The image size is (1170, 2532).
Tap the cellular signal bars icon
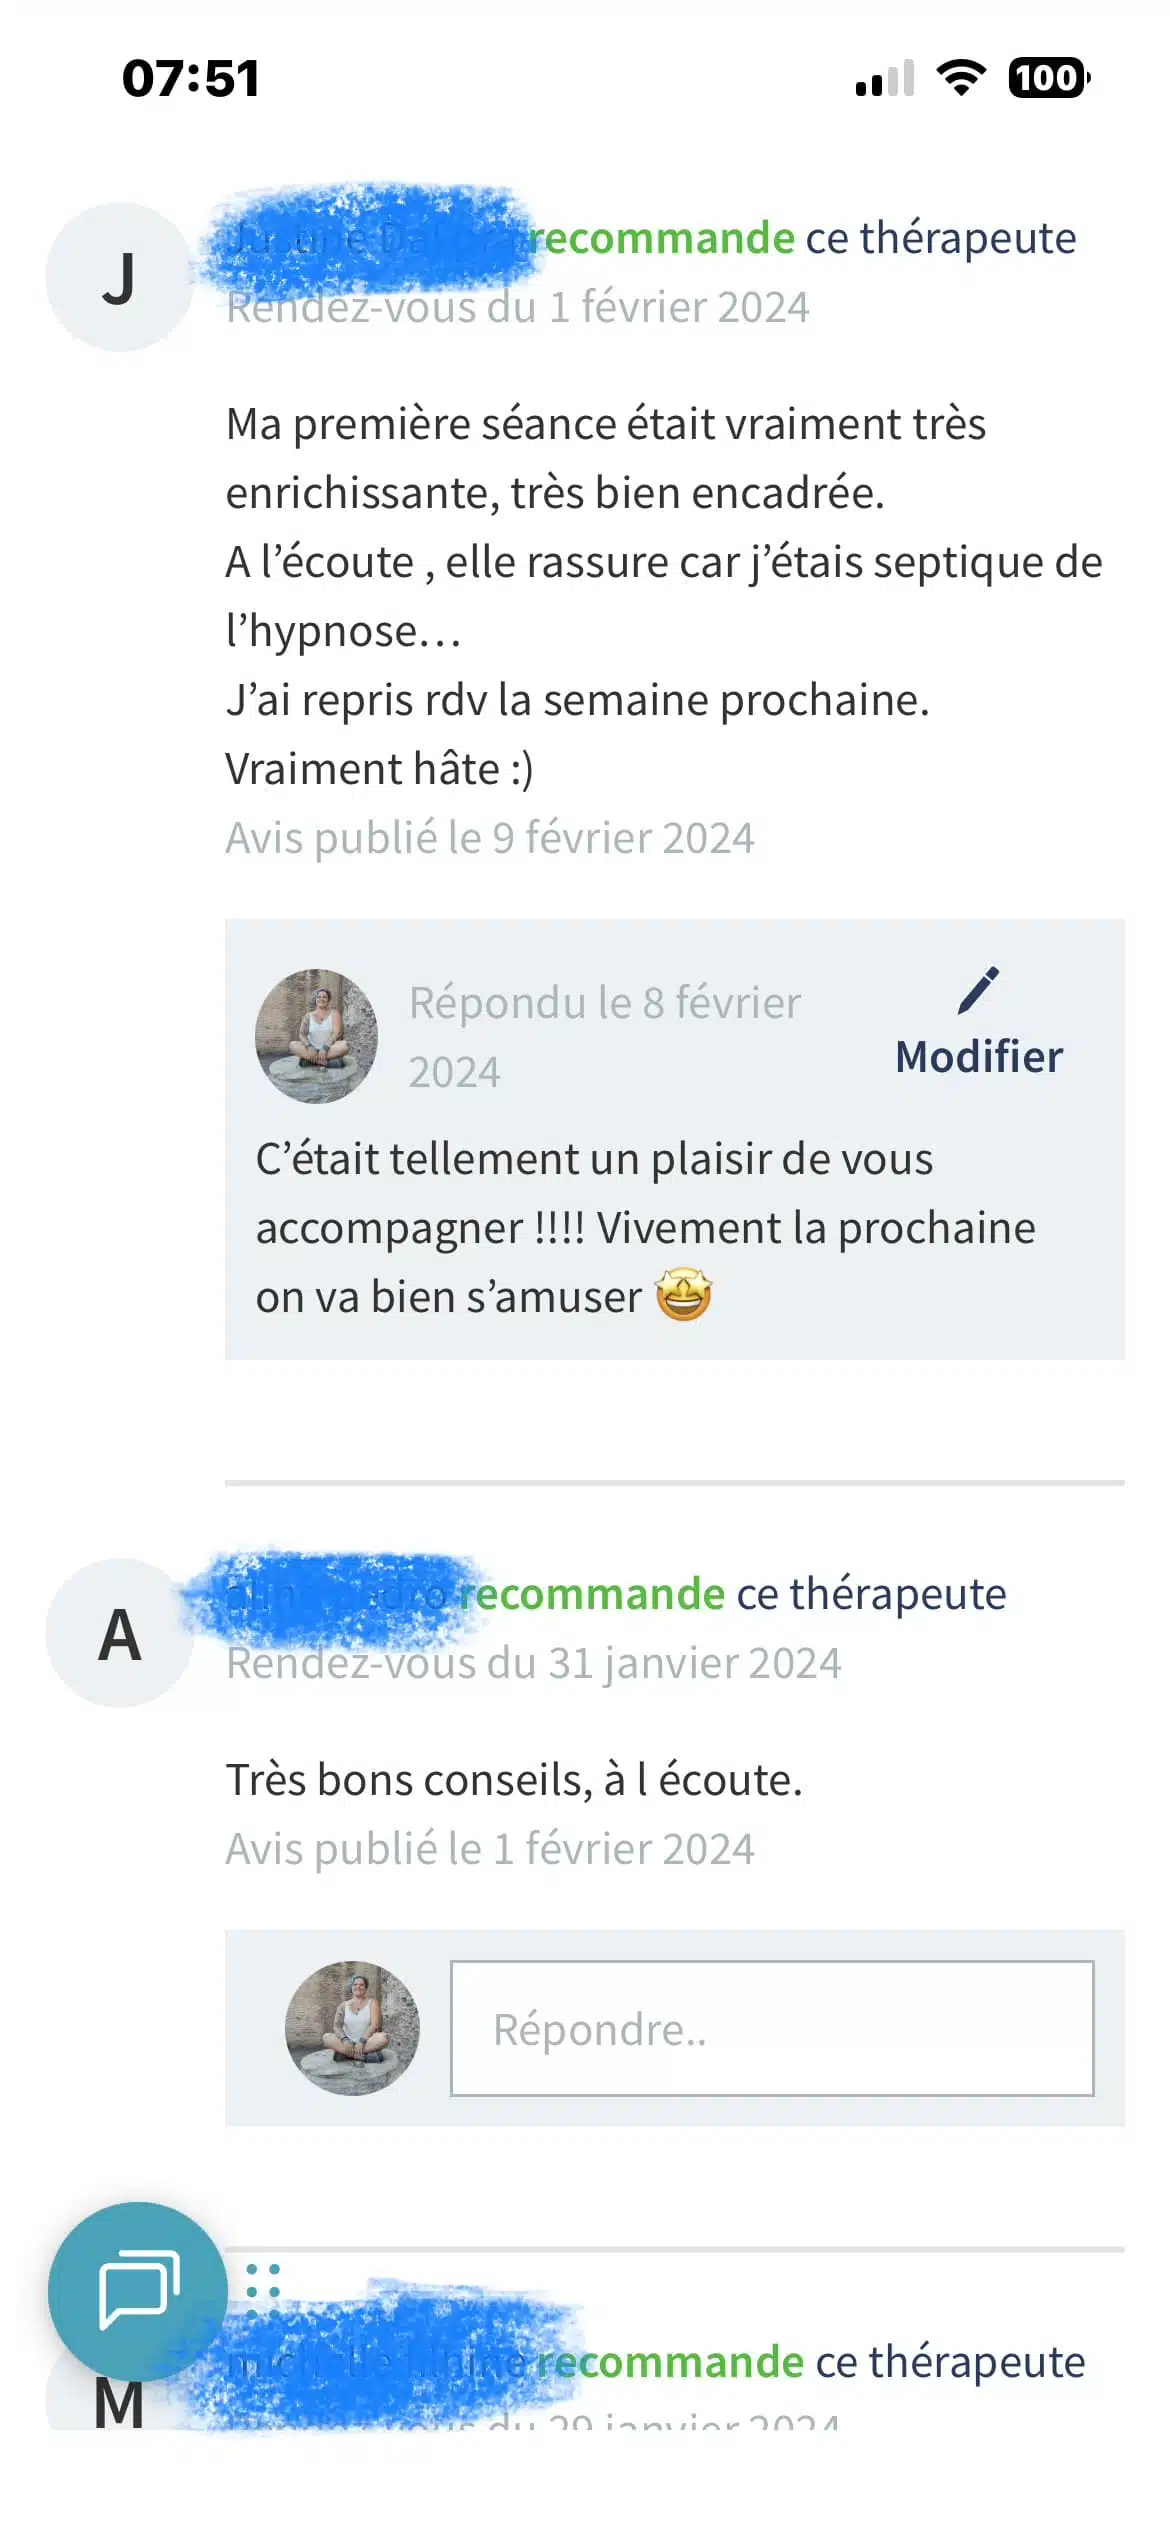885,79
